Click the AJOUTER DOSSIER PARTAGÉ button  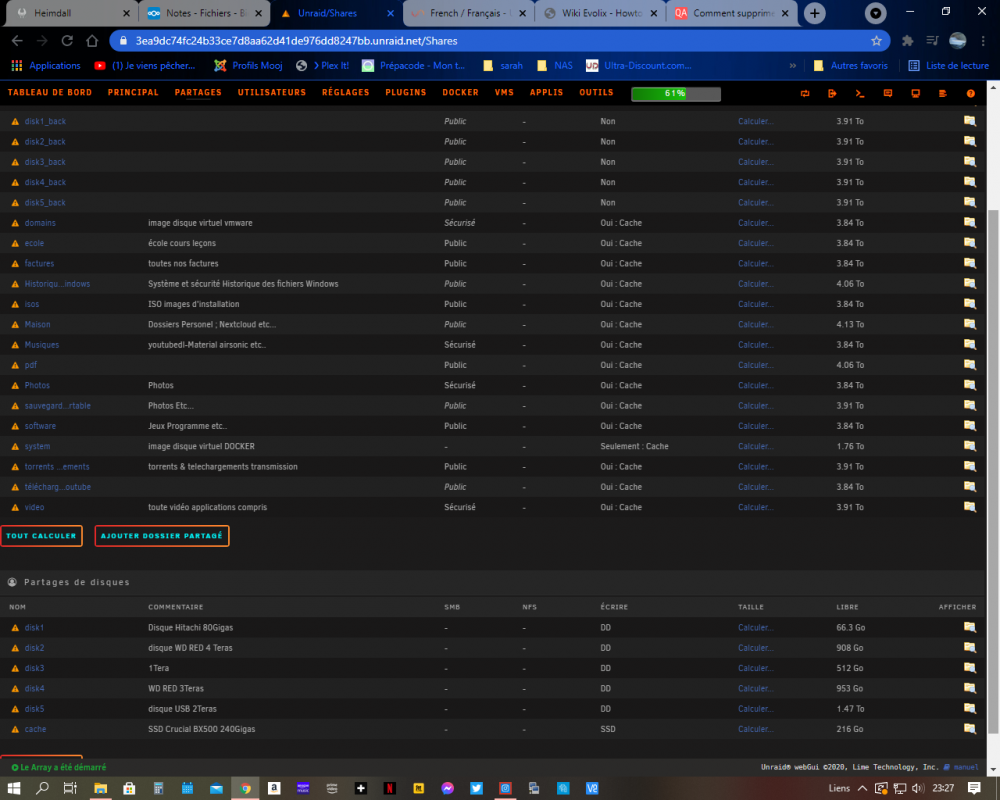point(162,536)
